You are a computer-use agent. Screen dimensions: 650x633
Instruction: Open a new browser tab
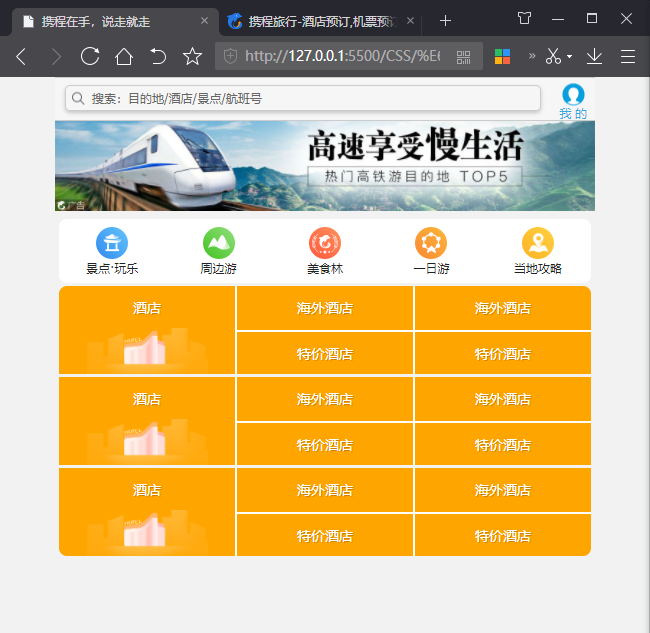coord(445,20)
